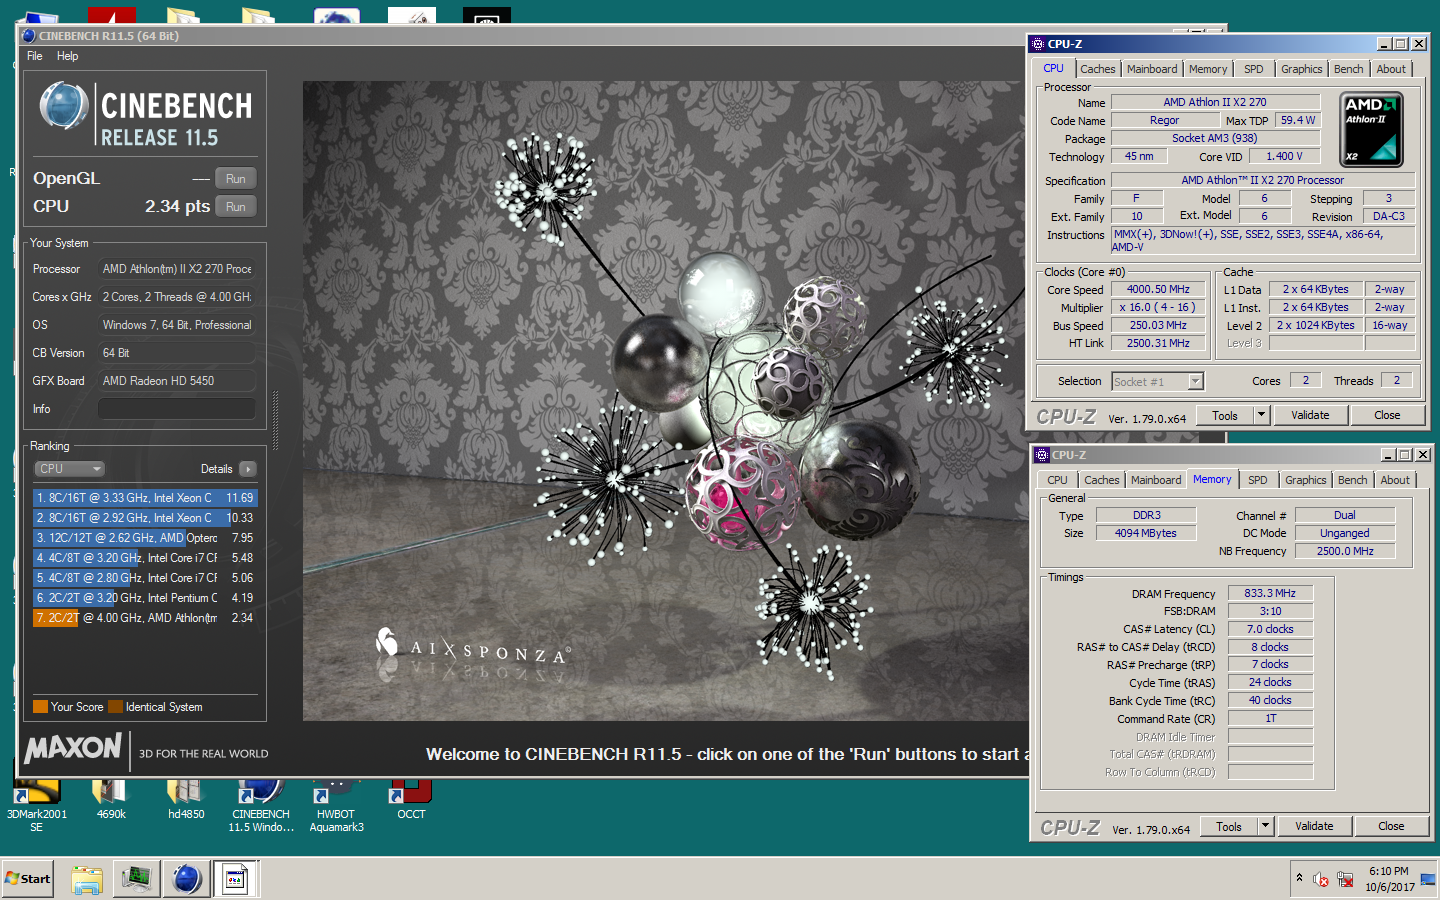Screen dimensions: 1440x900
Task: Switch to Caches tab in lower CPU-Z
Action: pyautogui.click(x=1101, y=480)
